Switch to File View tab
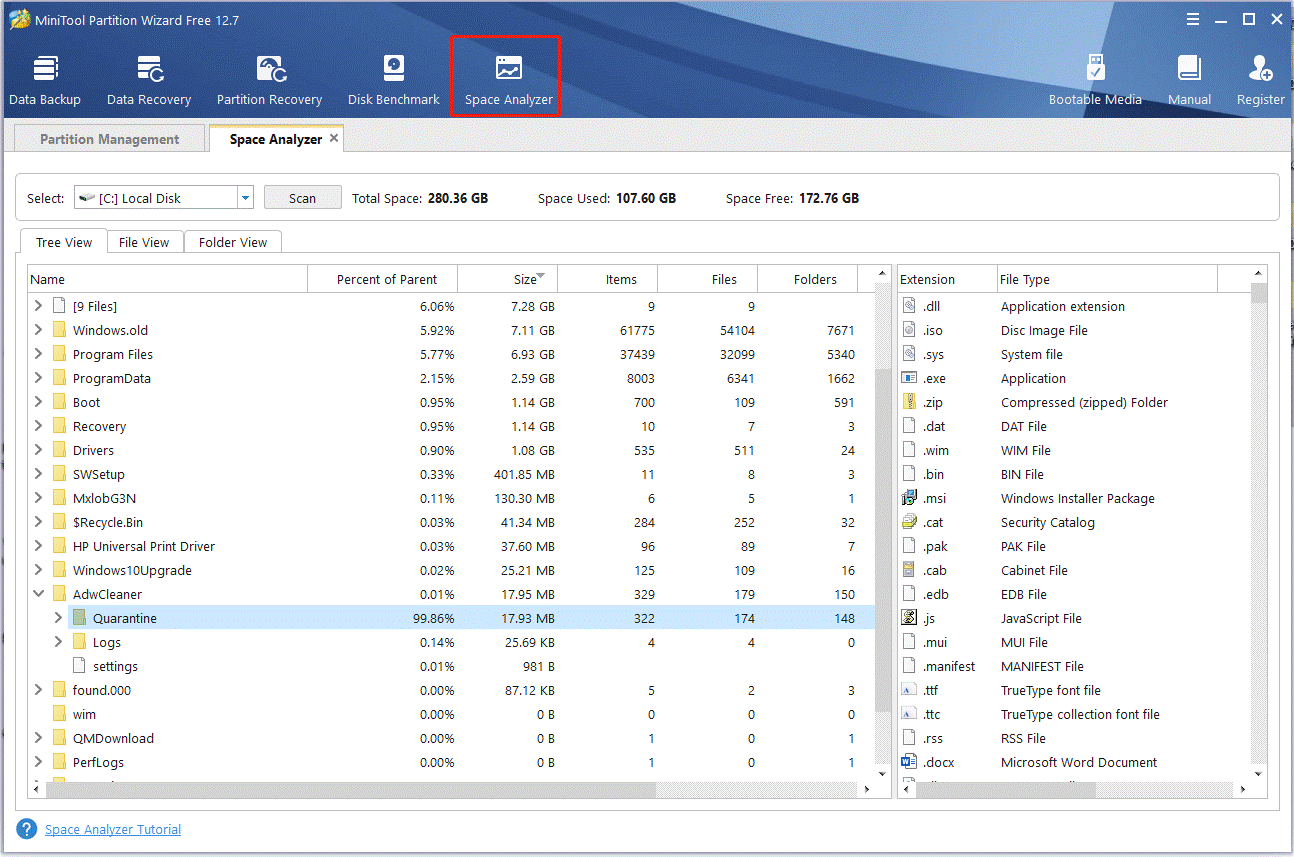The height and width of the screenshot is (857, 1294). [144, 242]
